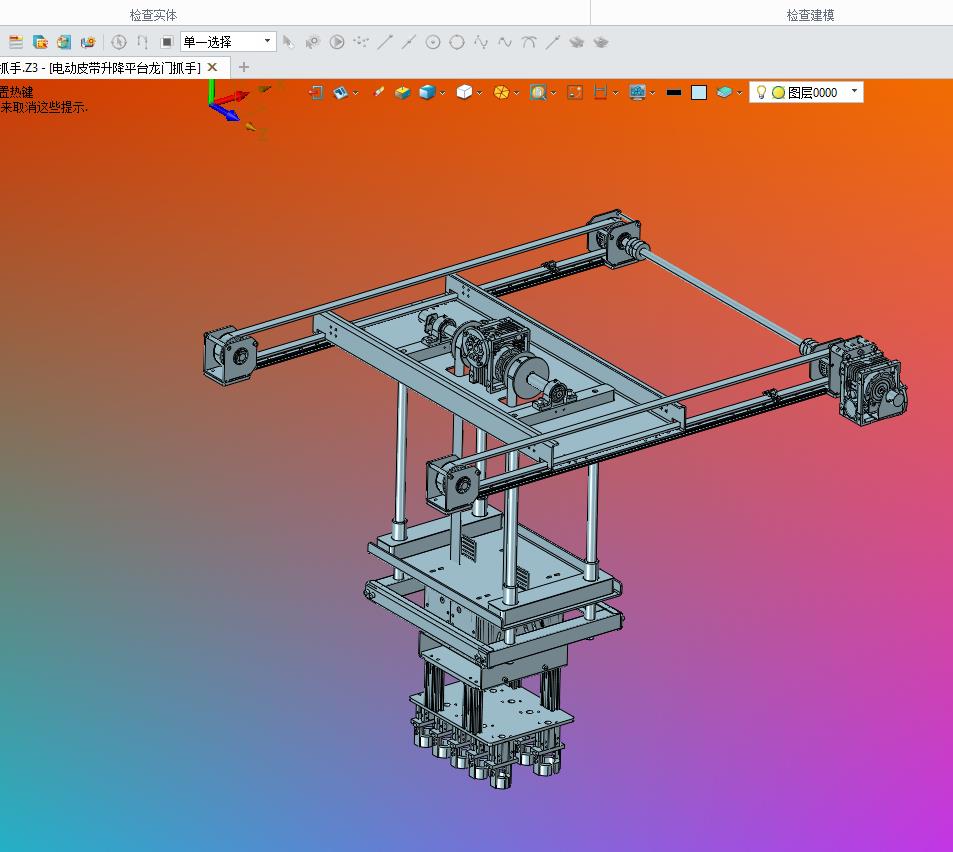Expand the teal layer plane dropdown
953x852 pixels.
(739, 93)
